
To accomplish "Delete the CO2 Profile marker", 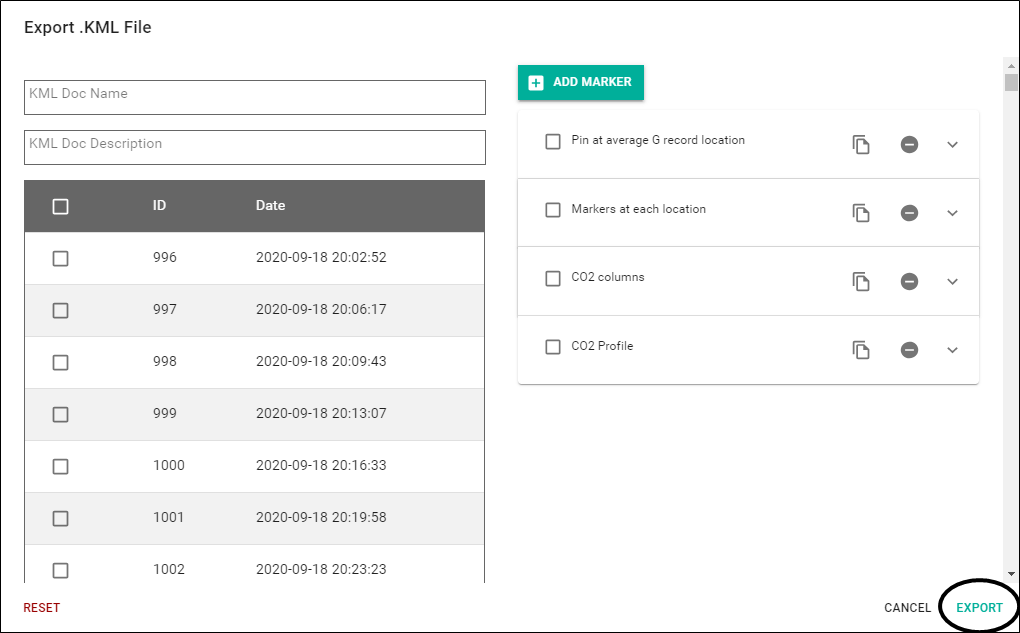I will (909, 349).
